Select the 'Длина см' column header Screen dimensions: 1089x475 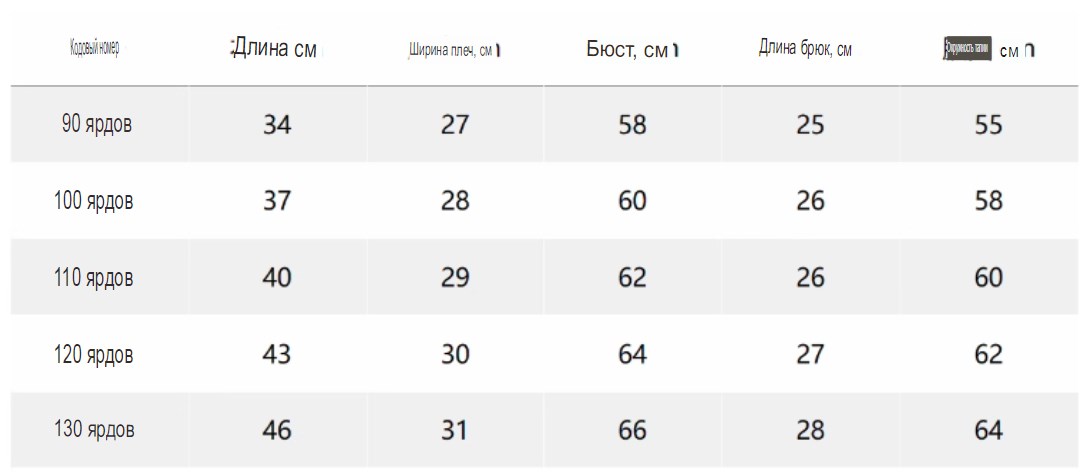click(274, 49)
